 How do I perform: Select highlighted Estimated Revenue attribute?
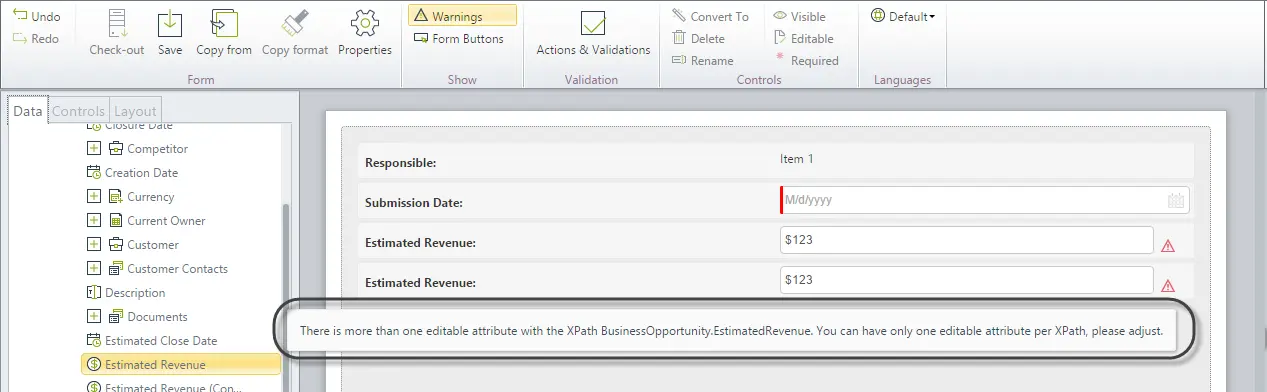pyautogui.click(x=181, y=365)
